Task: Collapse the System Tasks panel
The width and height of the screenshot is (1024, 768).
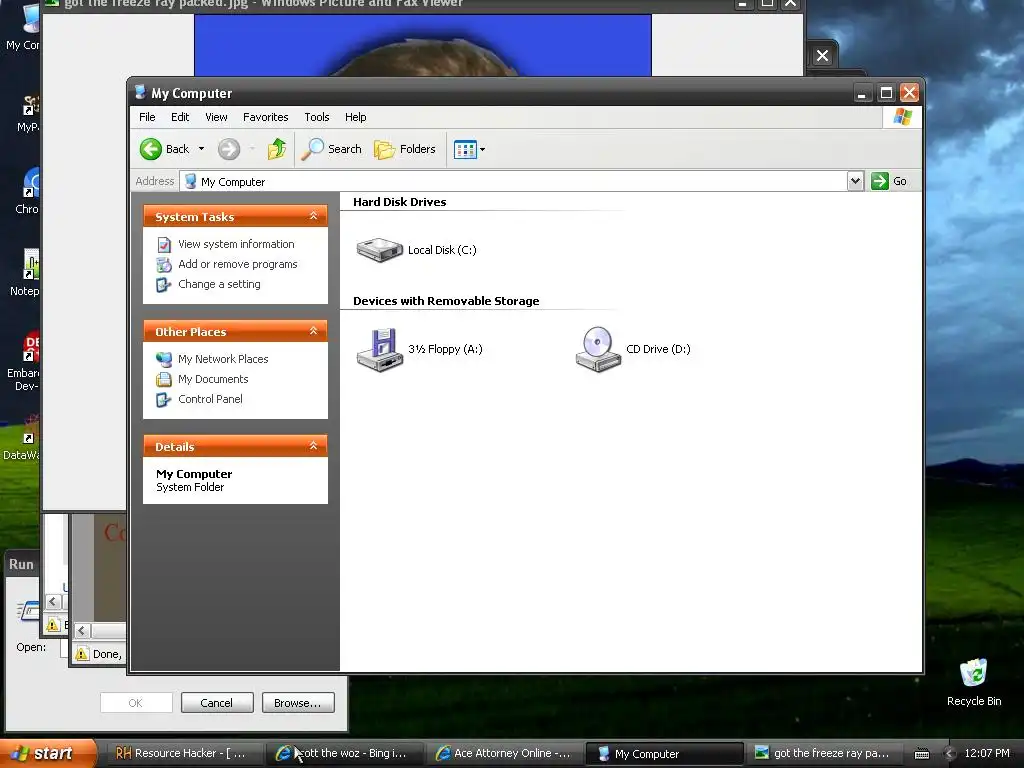Action: click(x=313, y=216)
